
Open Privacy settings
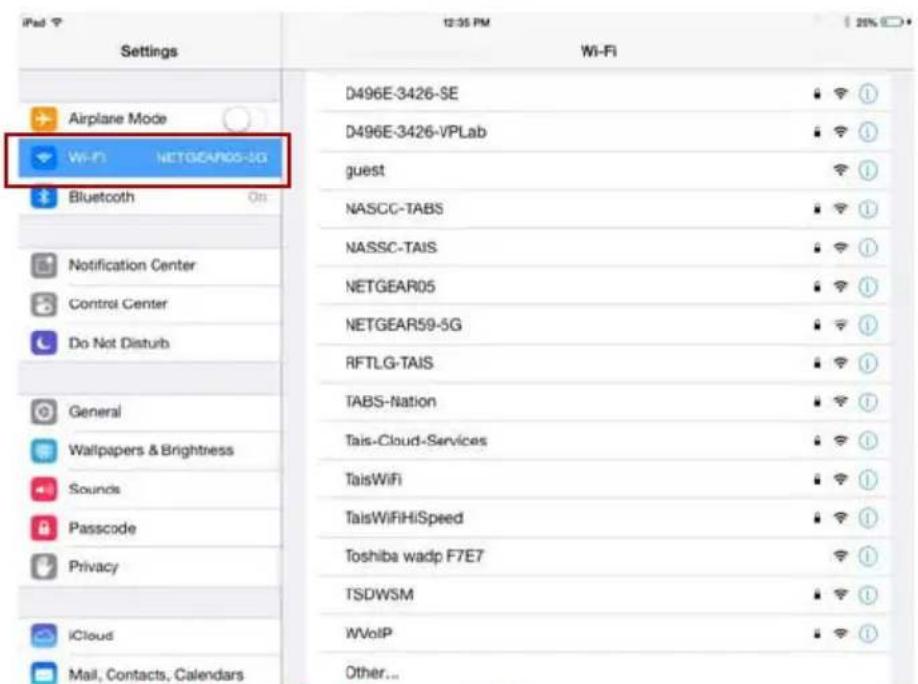150,567
